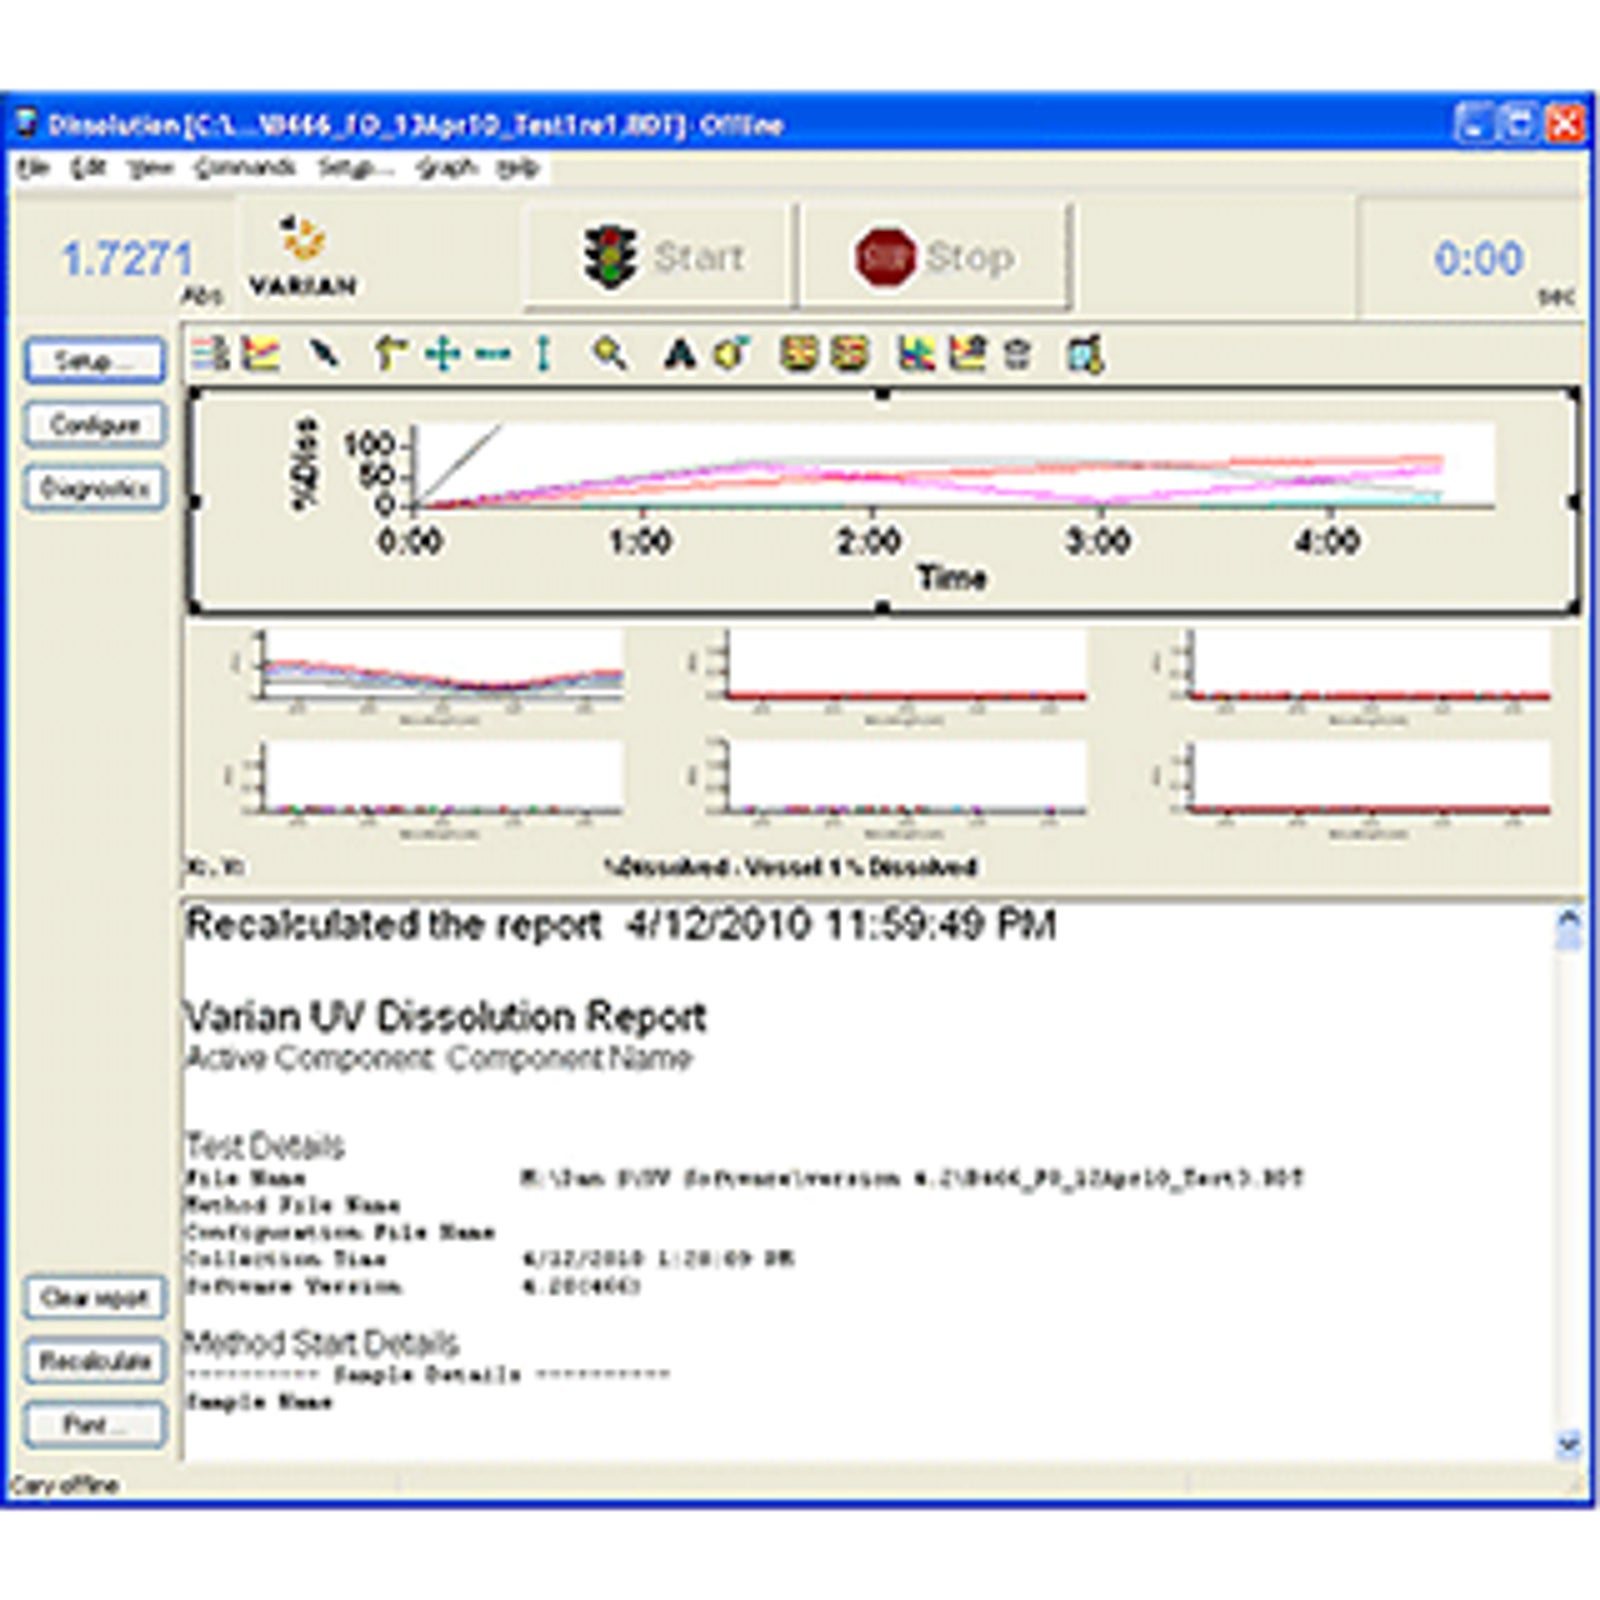The image size is (1600, 1600).
Task: Click the 'Varian UV Dissolution Report' heading
Action: point(446,1017)
